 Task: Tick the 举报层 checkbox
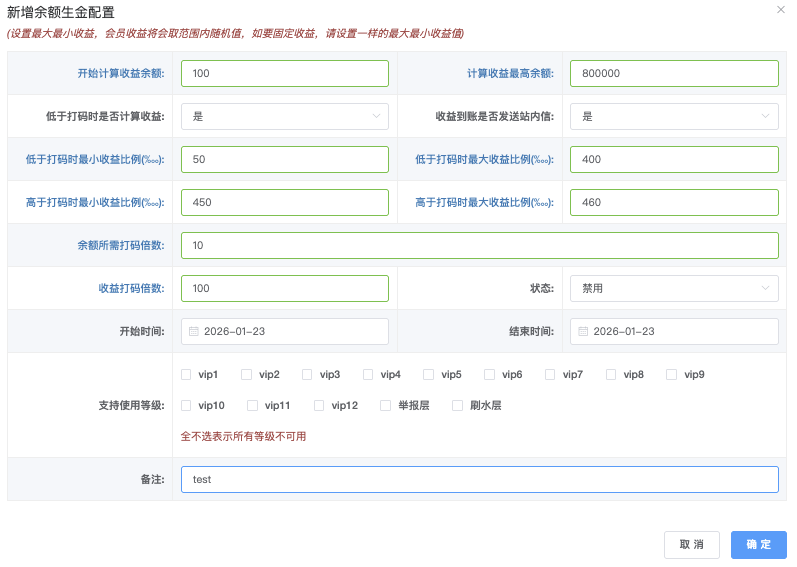pyautogui.click(x=385, y=406)
